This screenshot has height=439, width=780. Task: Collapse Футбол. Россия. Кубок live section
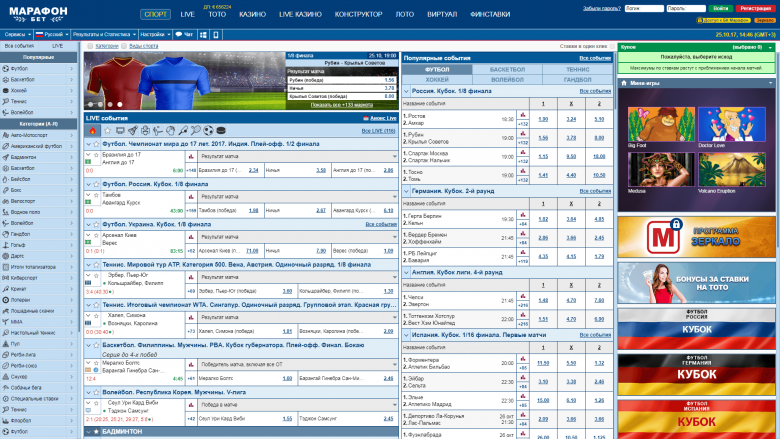(x=89, y=184)
